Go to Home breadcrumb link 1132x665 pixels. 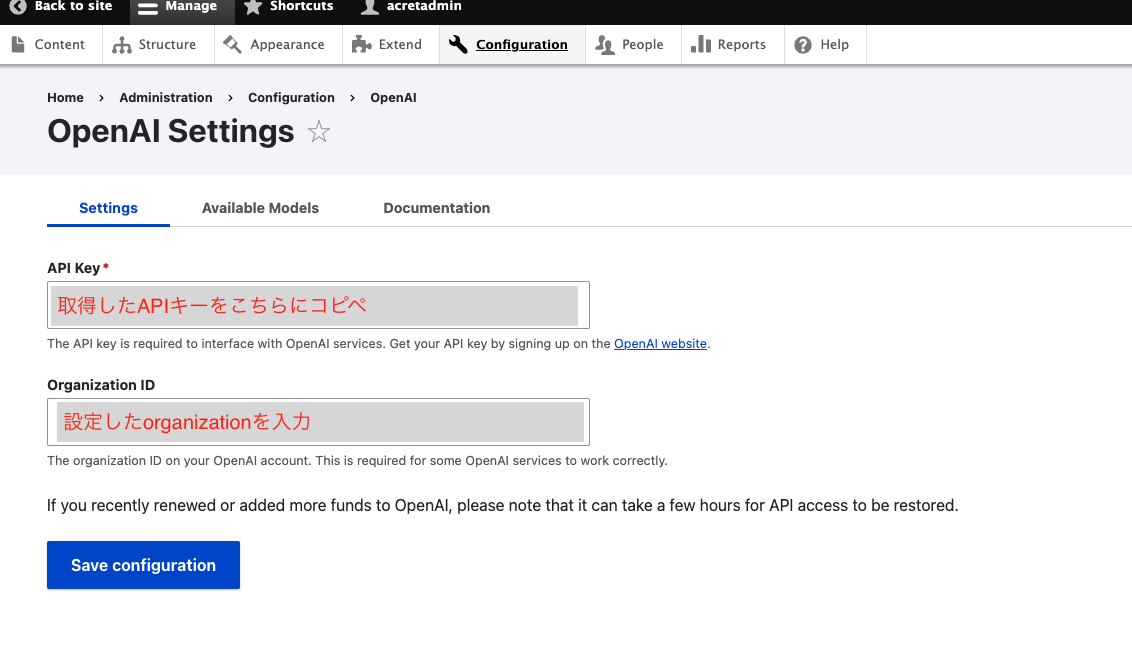coord(65,97)
